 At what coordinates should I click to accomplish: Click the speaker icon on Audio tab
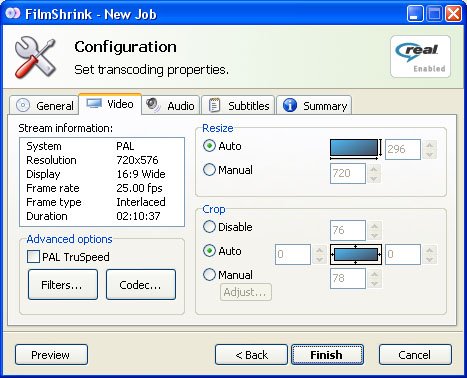click(153, 105)
